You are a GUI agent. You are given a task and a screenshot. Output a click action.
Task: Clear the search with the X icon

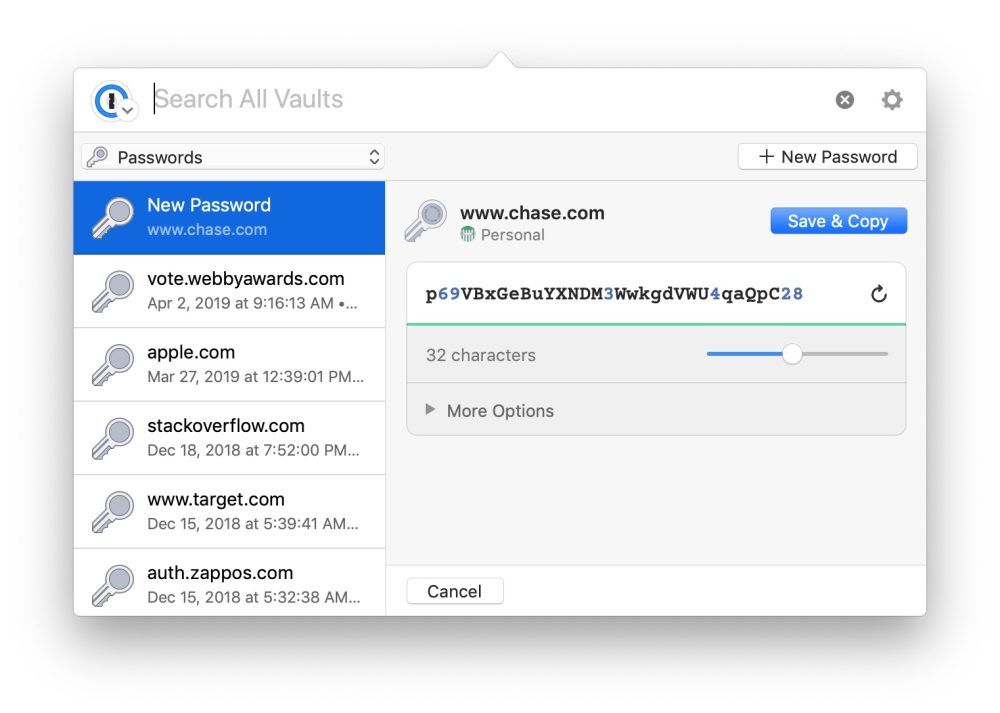coord(844,99)
